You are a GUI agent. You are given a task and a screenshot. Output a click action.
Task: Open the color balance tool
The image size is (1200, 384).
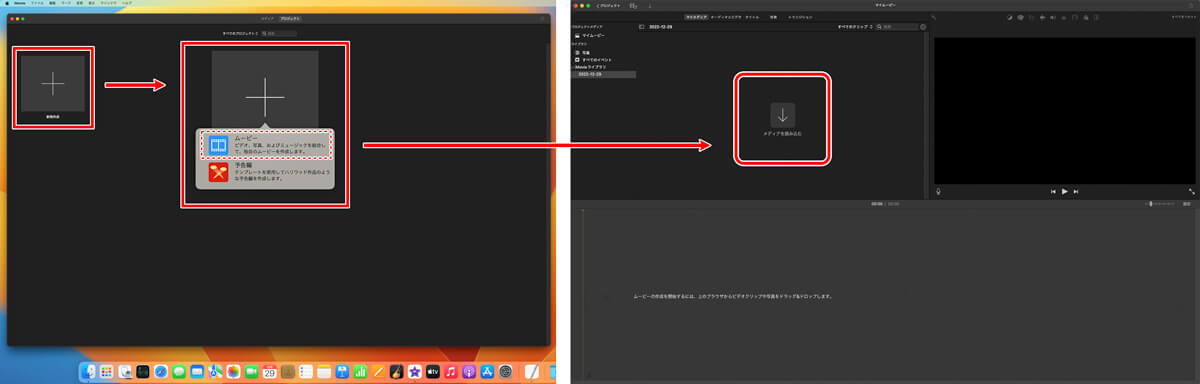click(1009, 18)
